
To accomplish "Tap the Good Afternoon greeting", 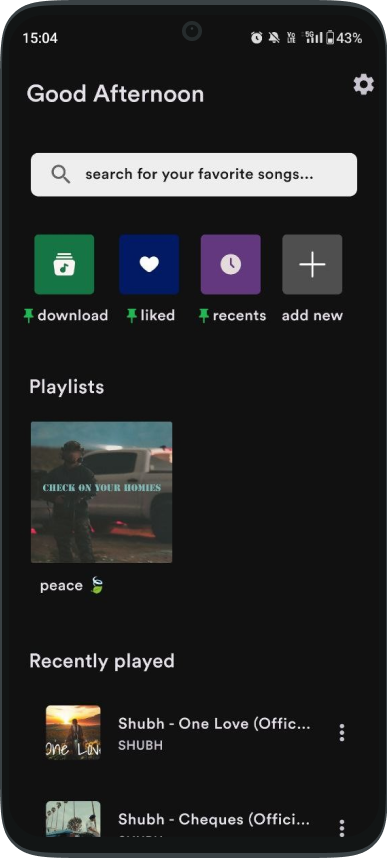I will 115,94.
